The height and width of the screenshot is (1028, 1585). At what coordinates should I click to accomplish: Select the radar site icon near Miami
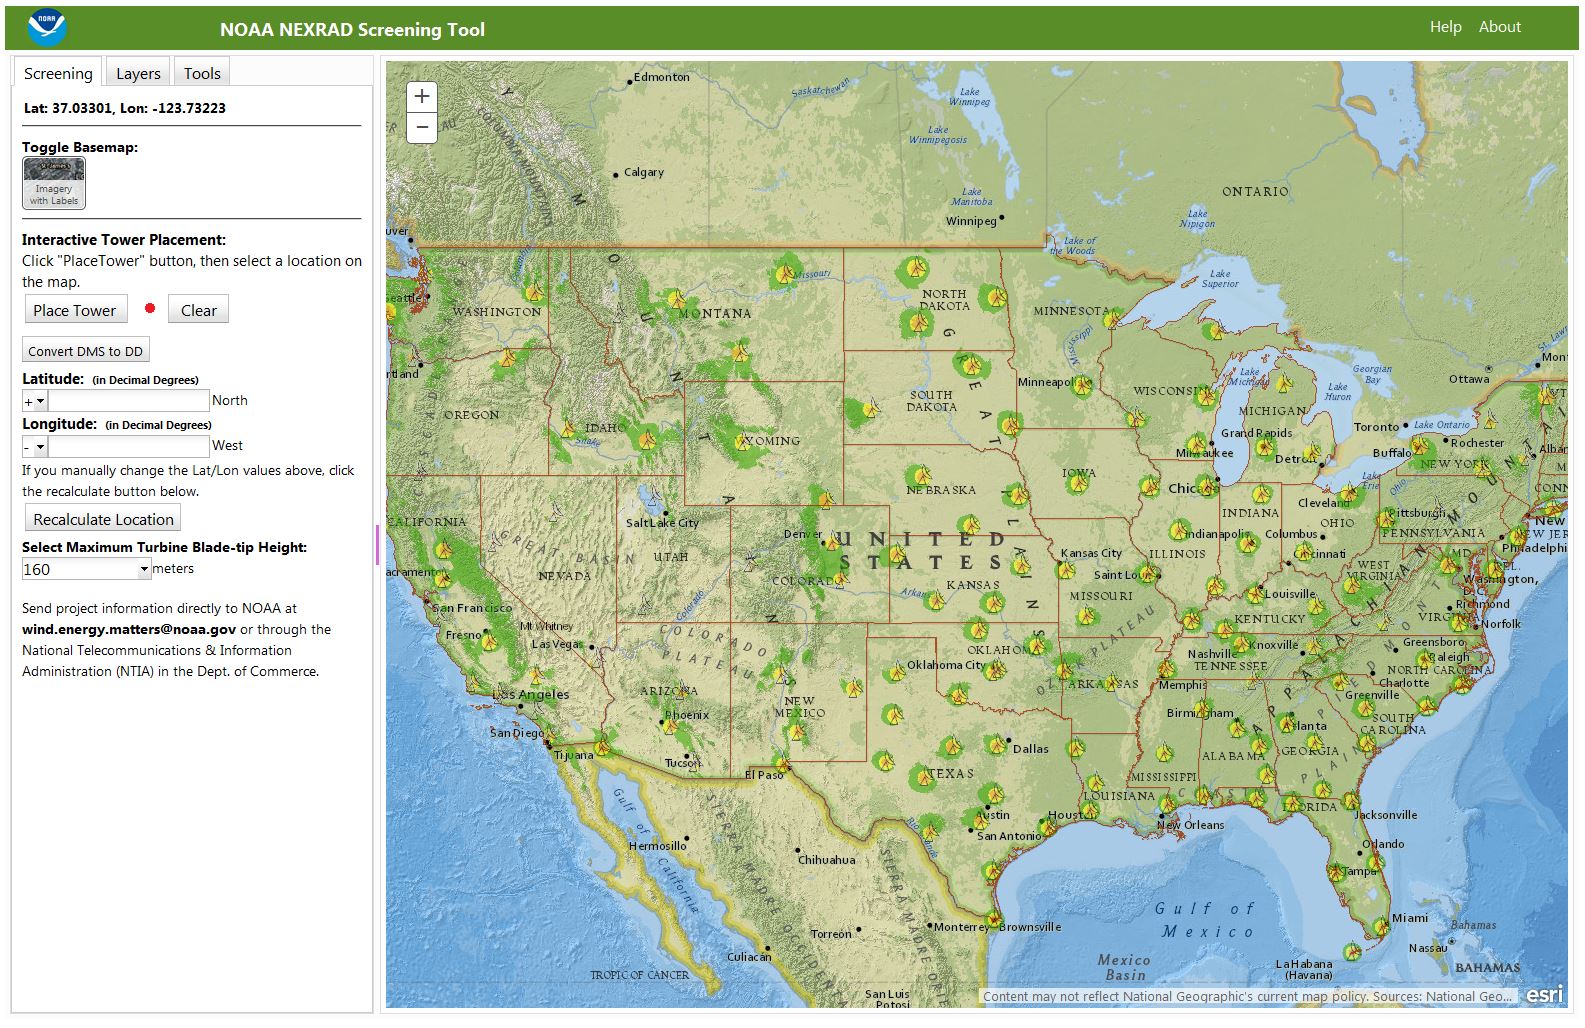pos(1381,927)
